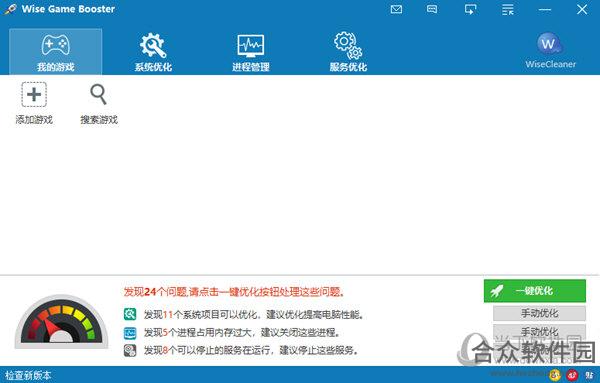Click the screen share icon in title bar

pyautogui.click(x=470, y=9)
